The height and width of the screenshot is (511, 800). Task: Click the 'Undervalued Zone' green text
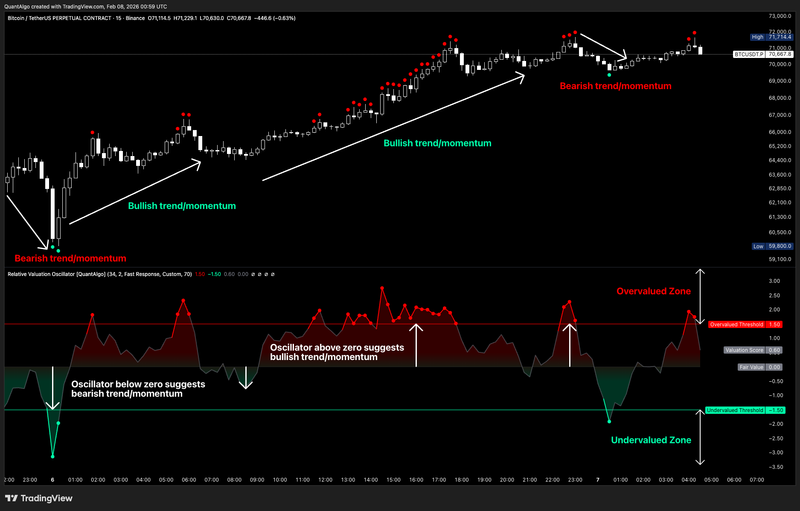click(651, 440)
